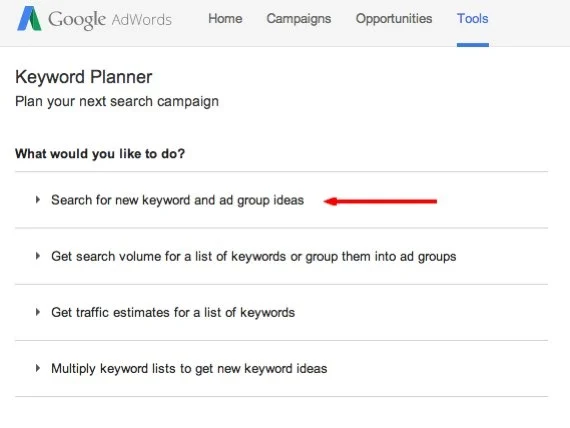570x428 pixels.
Task: Expand the Get traffic estimates triangle
Action: coord(38,312)
